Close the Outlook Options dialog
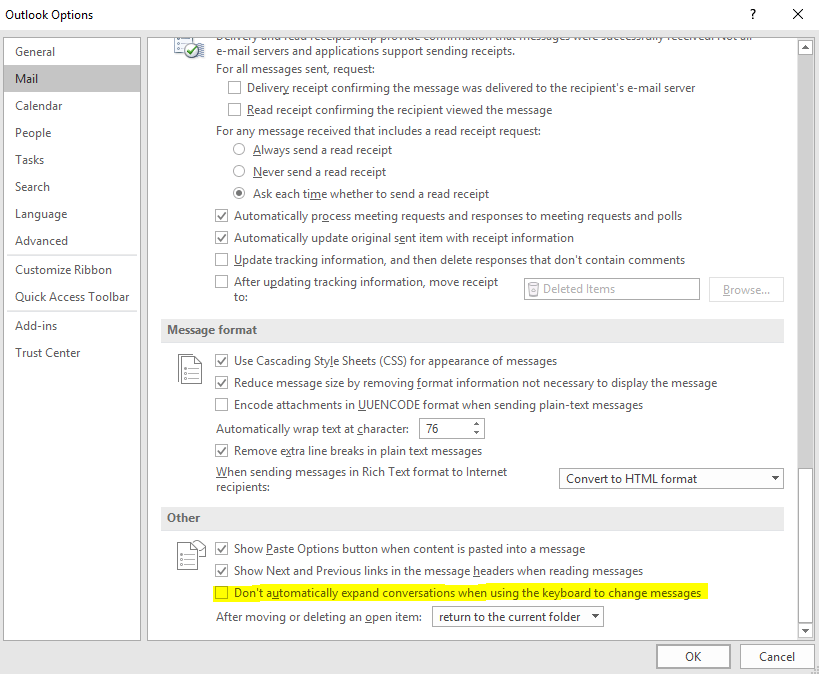Viewport: 819px width, 674px height. (x=798, y=14)
